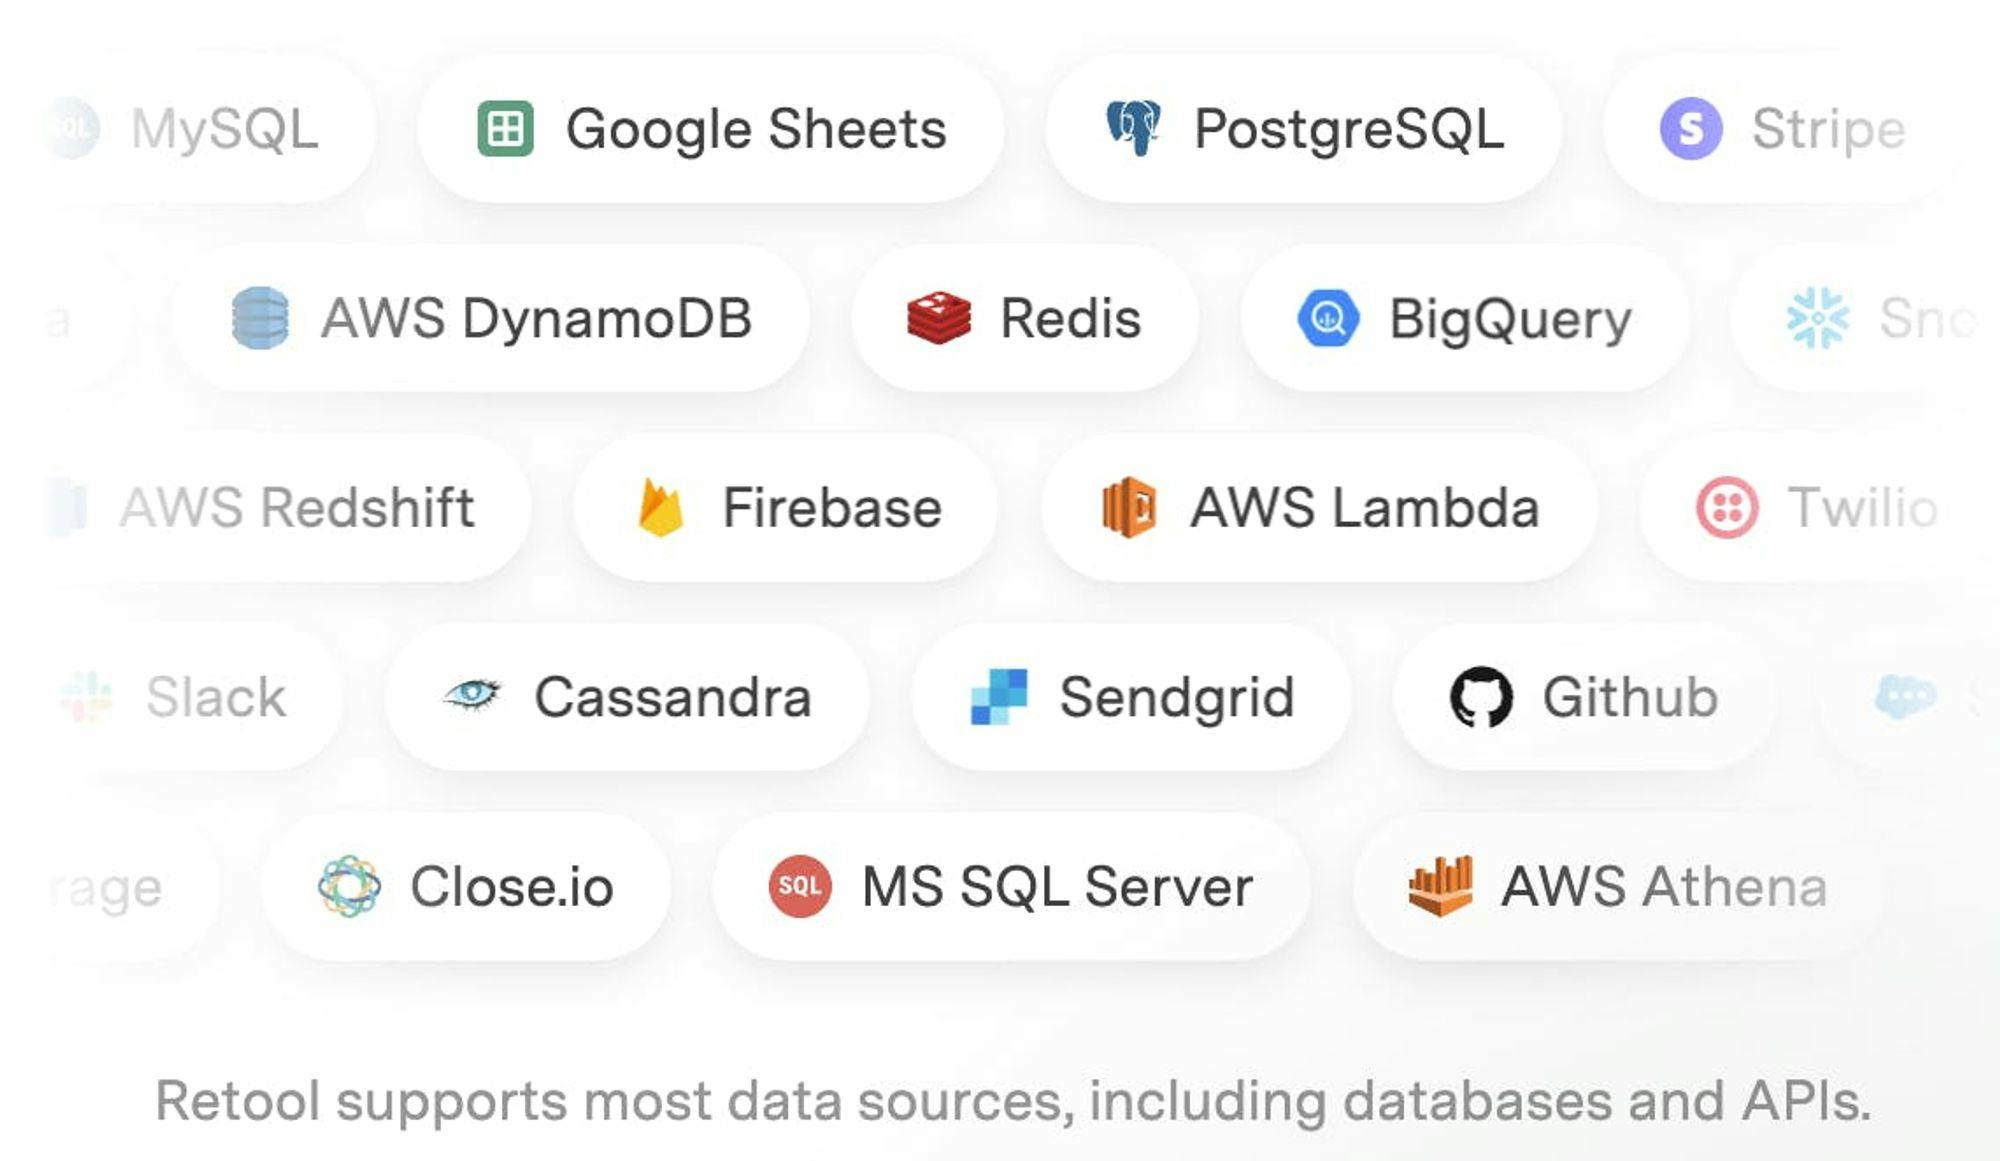
Task: Click the Sendgrid blue squares icon
Action: (x=998, y=697)
